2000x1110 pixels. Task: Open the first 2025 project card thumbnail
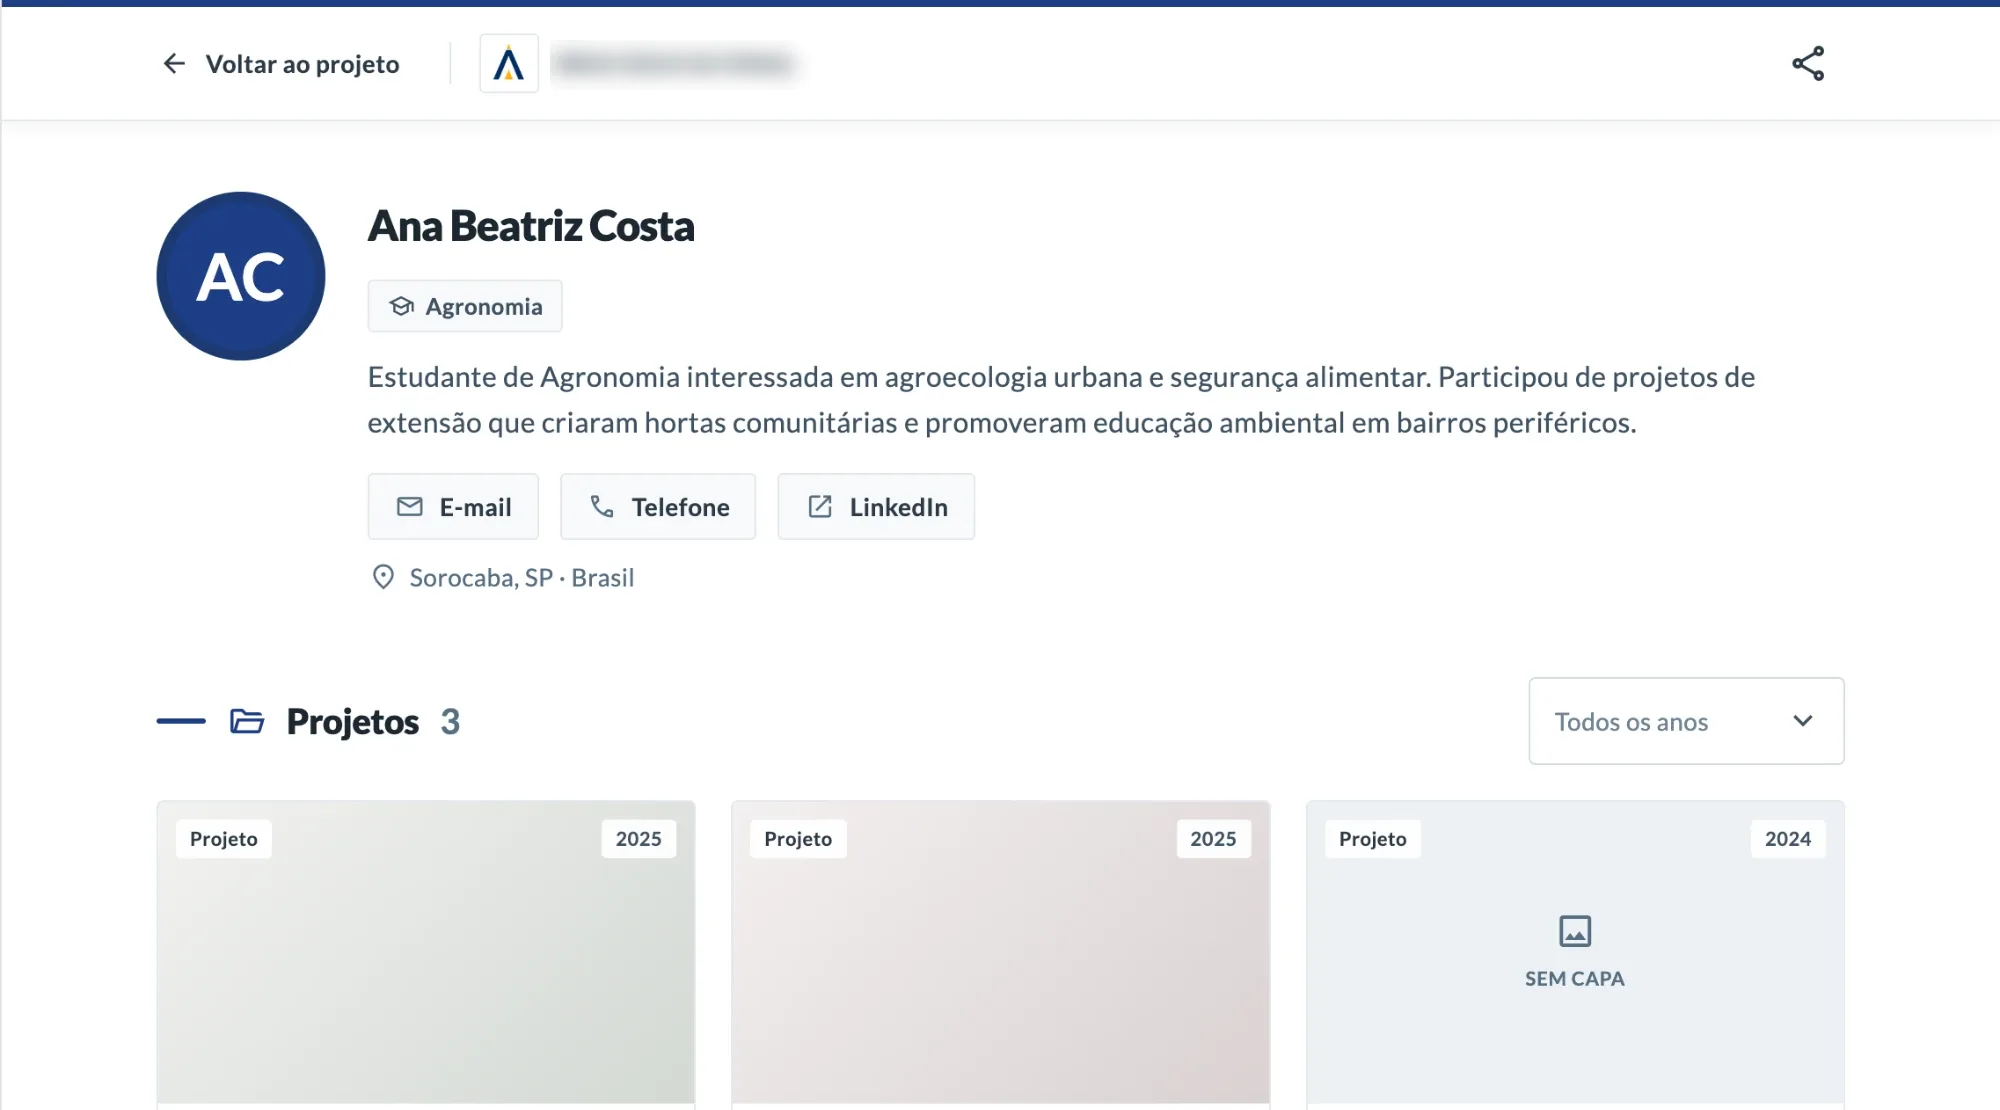point(426,952)
